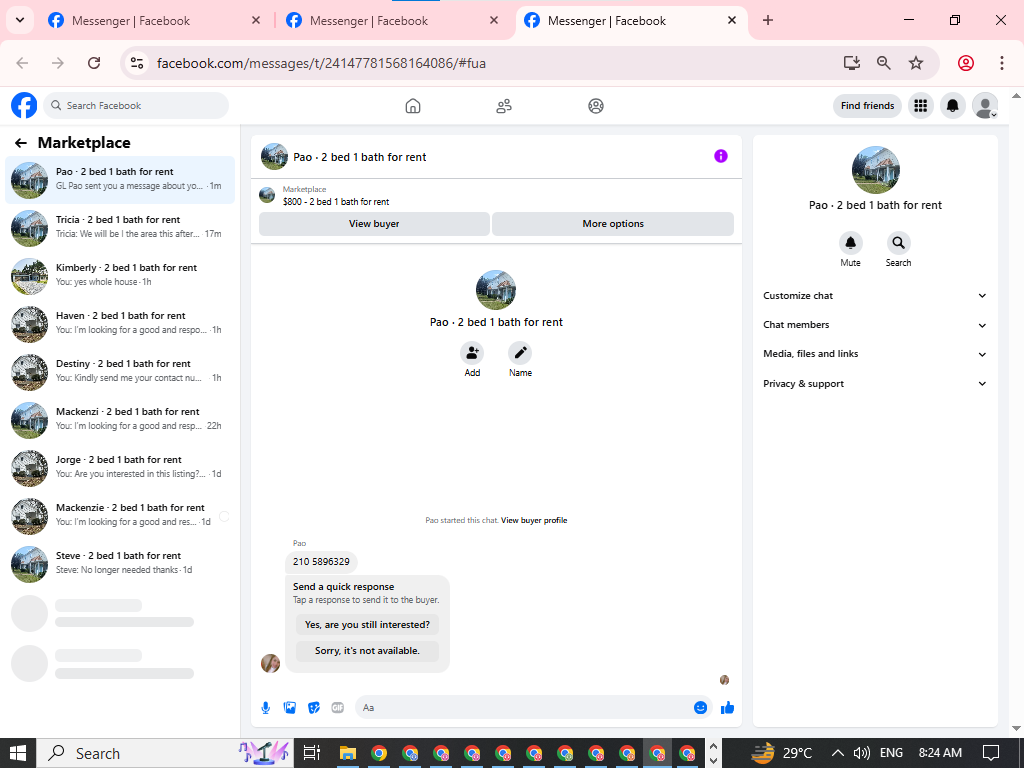Open the tab search dropdown arrow

pos(20,20)
